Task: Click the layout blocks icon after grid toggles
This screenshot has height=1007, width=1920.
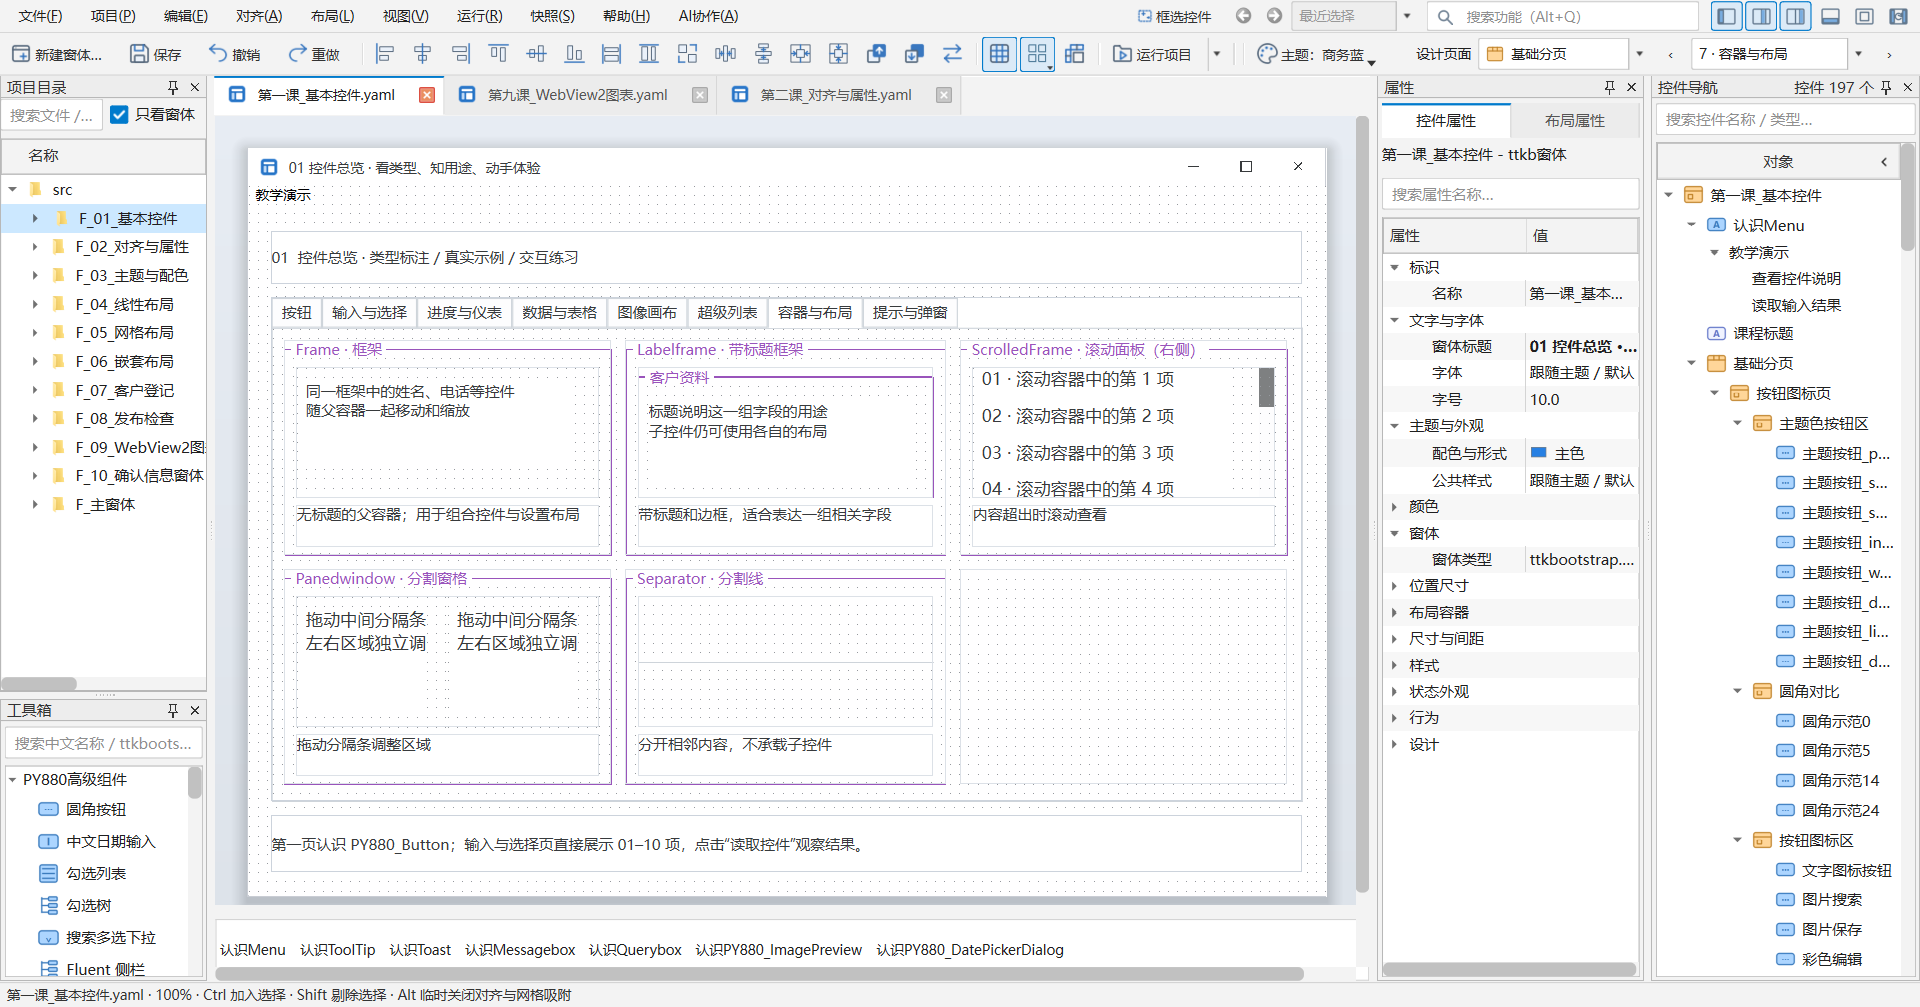Action: tap(1075, 54)
